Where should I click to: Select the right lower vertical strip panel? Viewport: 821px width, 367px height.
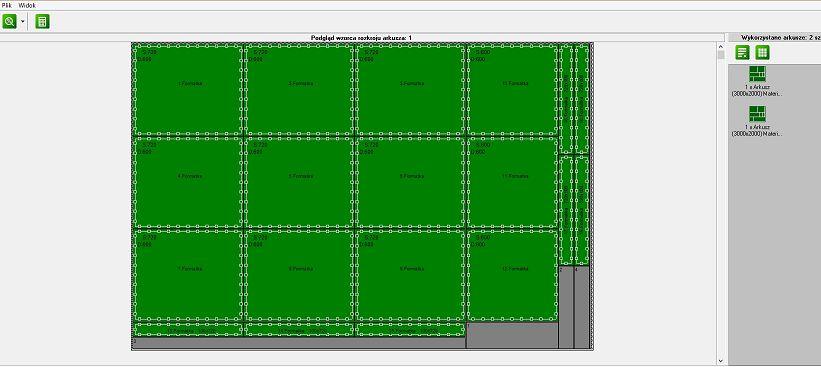(x=582, y=210)
